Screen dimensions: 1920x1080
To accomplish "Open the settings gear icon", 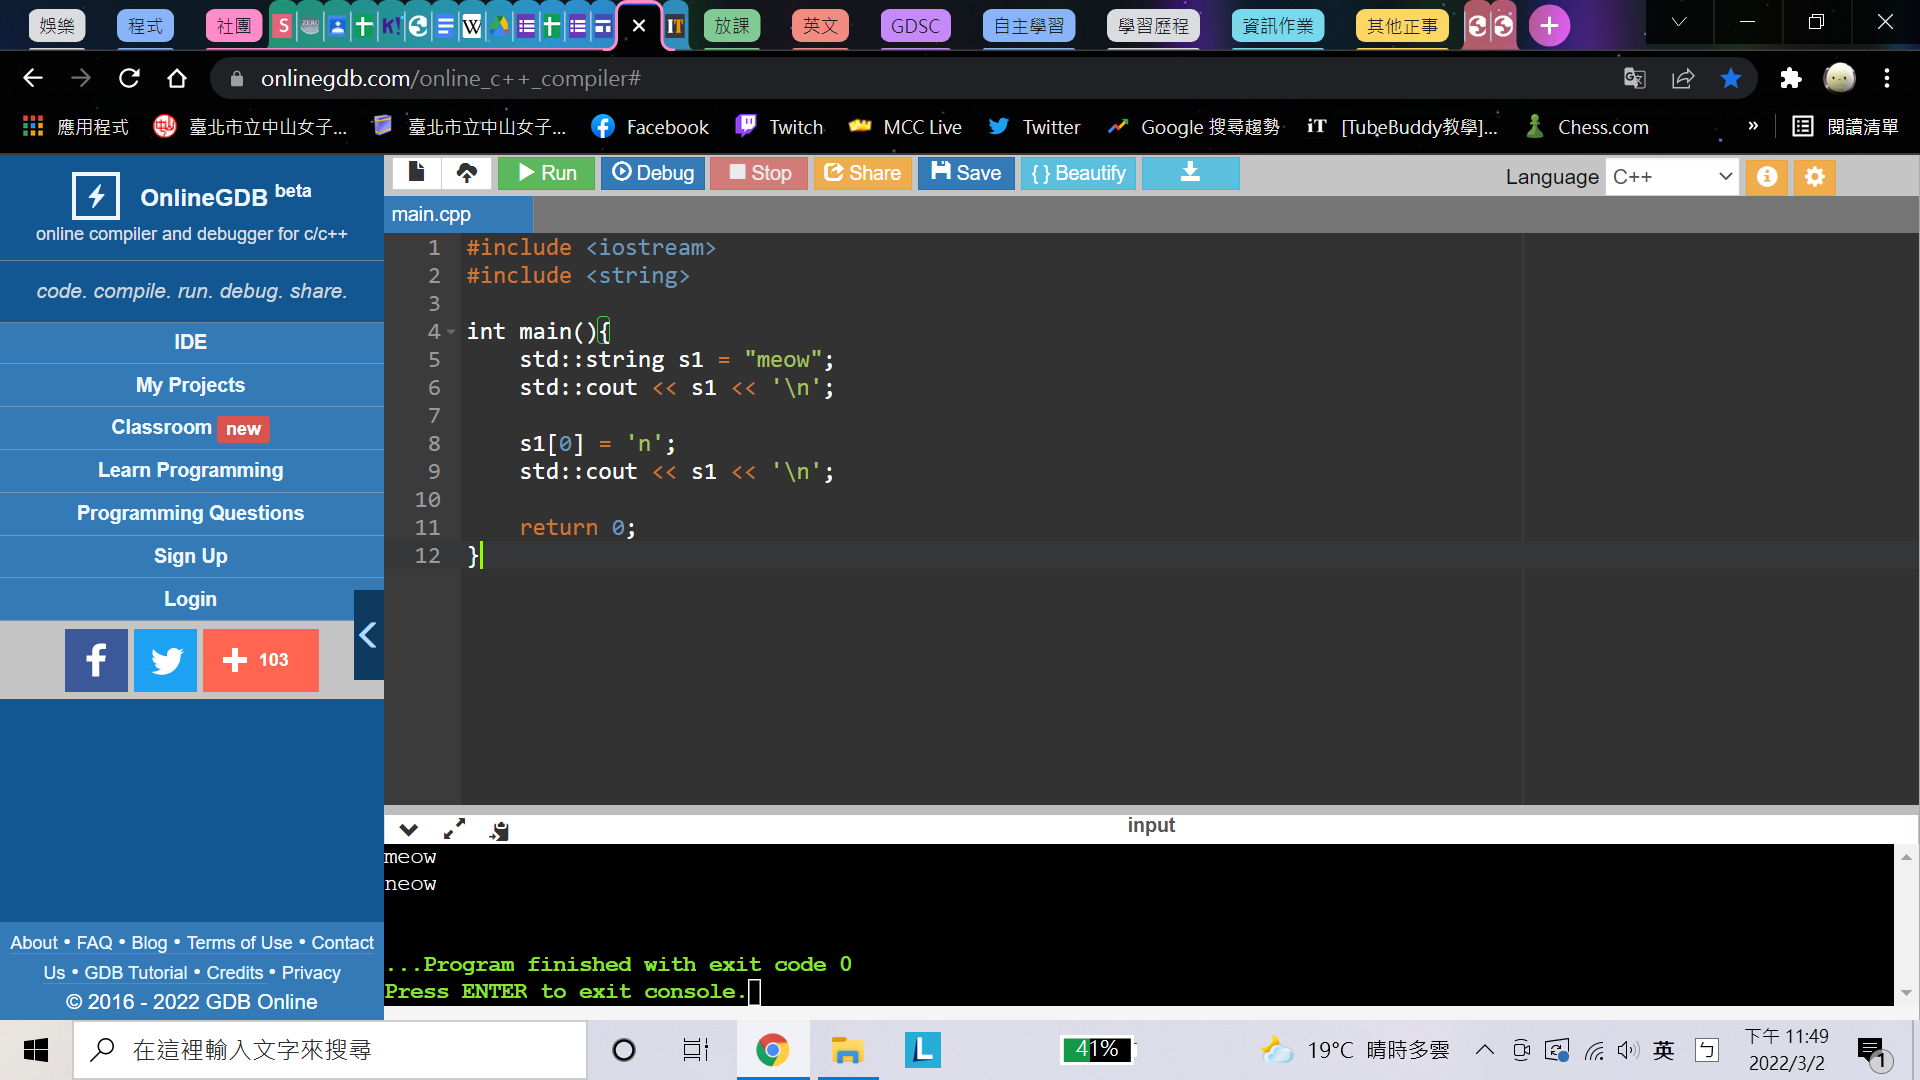I will click(1815, 177).
